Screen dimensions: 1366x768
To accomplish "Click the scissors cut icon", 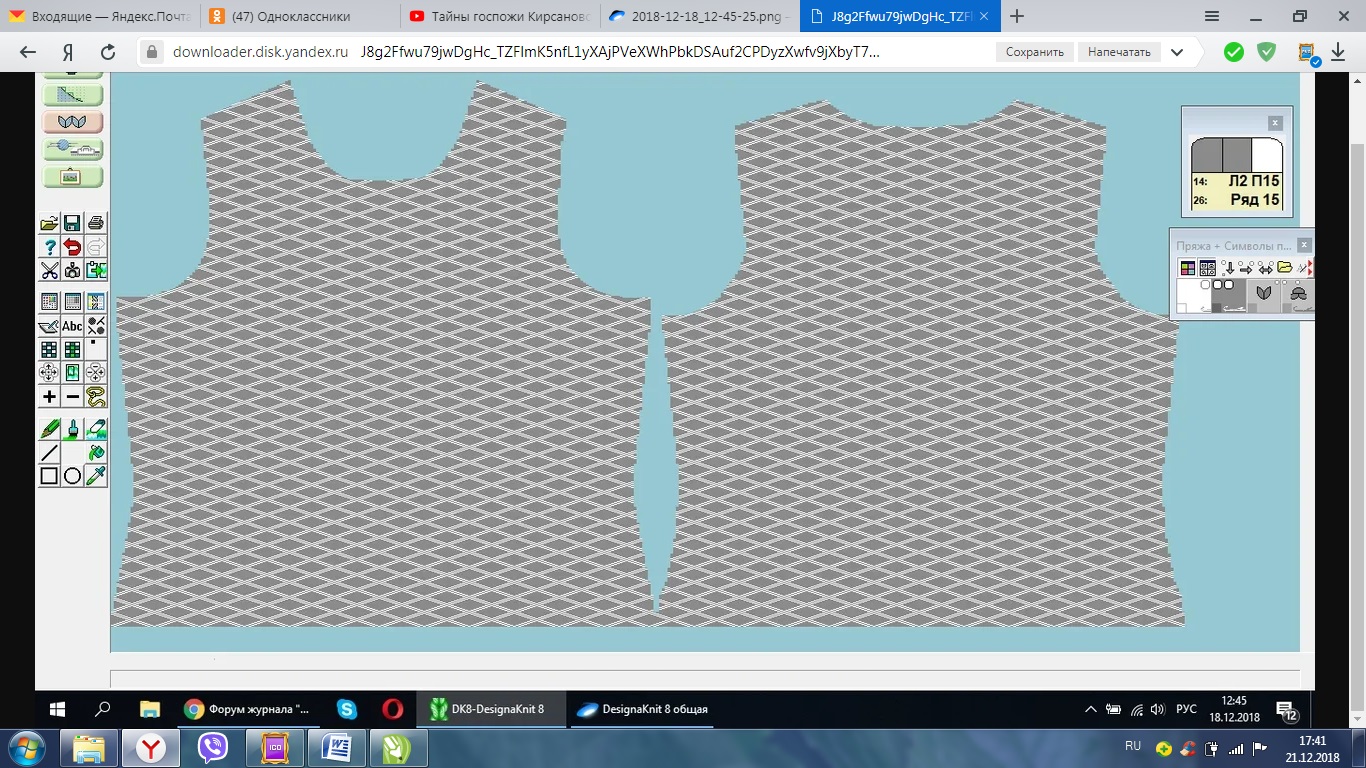I will click(49, 270).
